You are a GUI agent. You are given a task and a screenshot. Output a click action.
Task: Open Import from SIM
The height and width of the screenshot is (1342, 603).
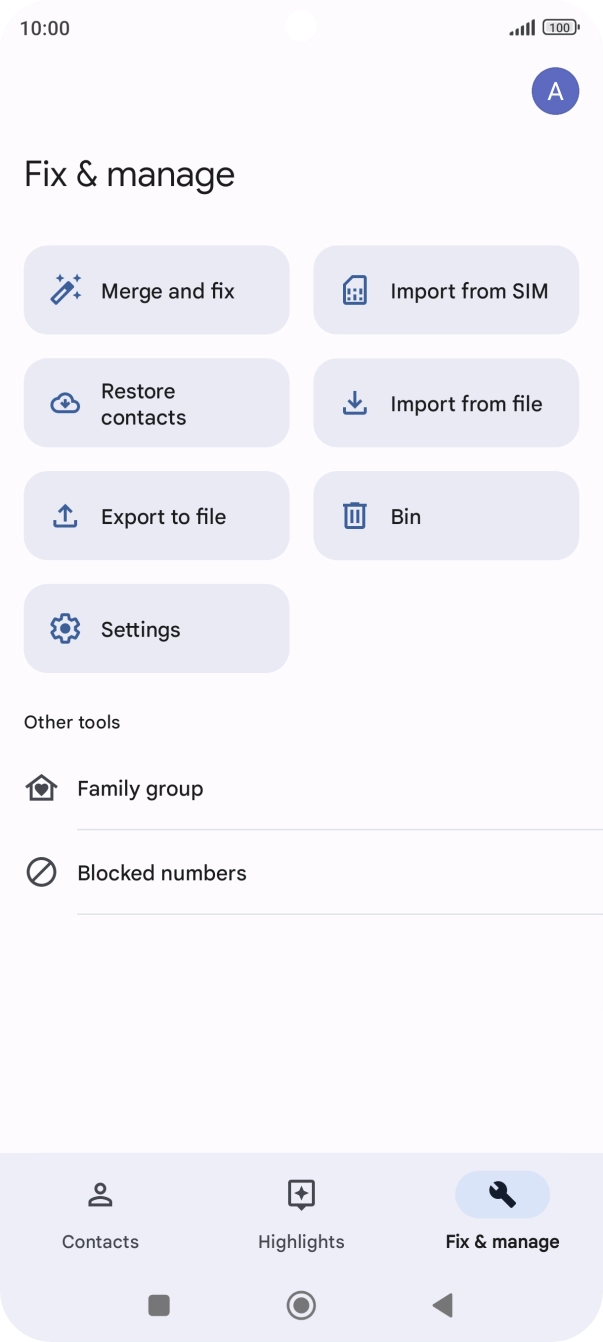click(446, 290)
